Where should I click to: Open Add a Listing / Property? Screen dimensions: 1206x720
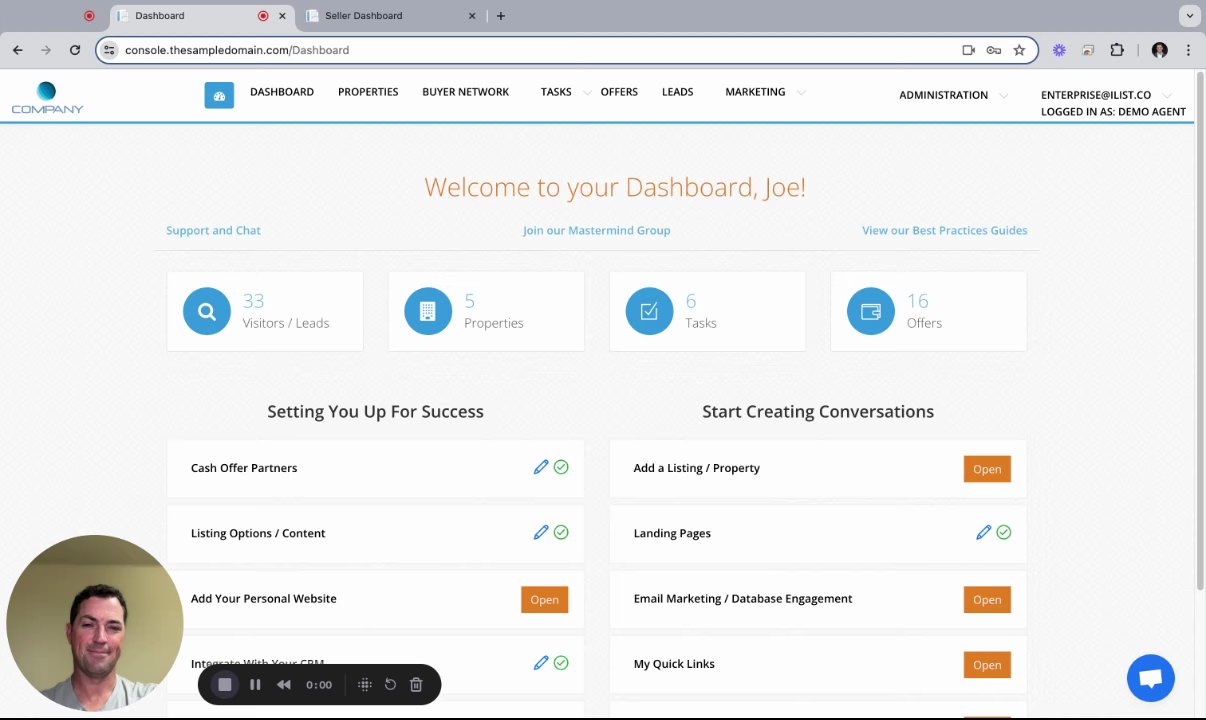pyautogui.click(x=987, y=469)
